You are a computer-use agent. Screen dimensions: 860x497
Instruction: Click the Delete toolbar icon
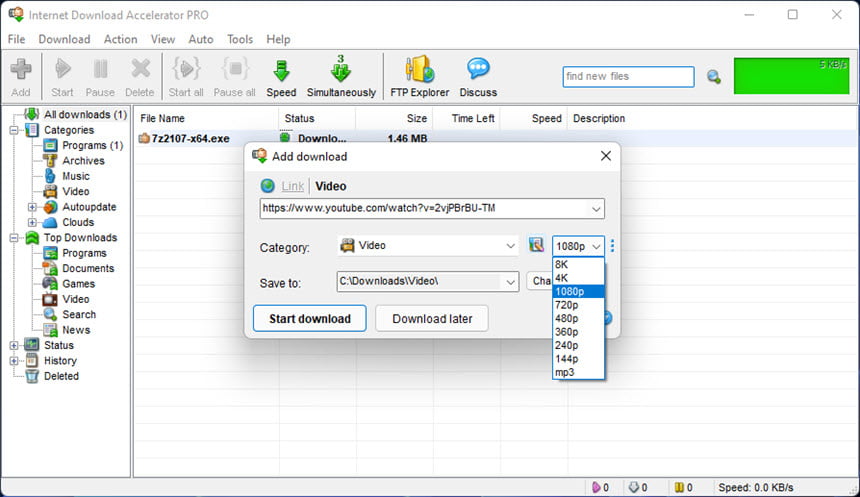point(140,77)
